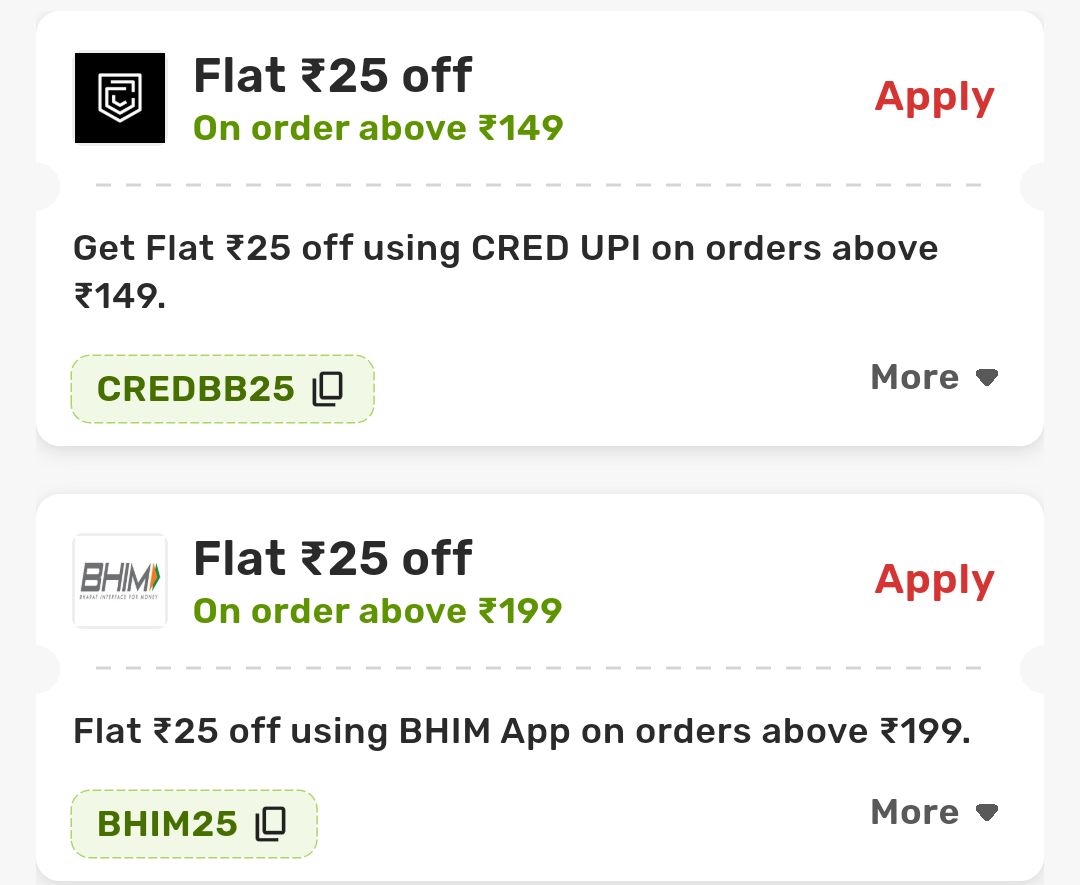
Task: Click down arrow beside More in BHIM offer
Action: pyautogui.click(x=987, y=812)
